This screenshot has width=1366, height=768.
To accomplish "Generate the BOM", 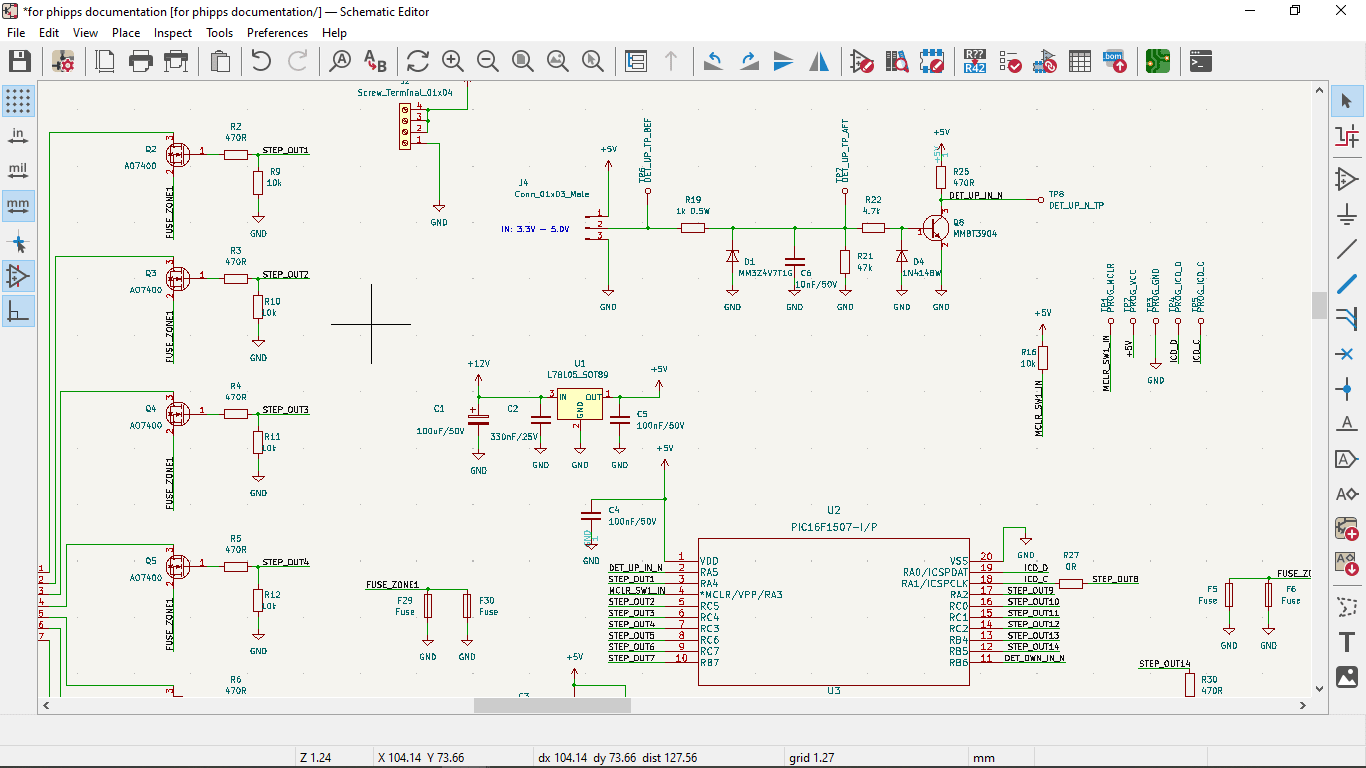I will point(1114,61).
